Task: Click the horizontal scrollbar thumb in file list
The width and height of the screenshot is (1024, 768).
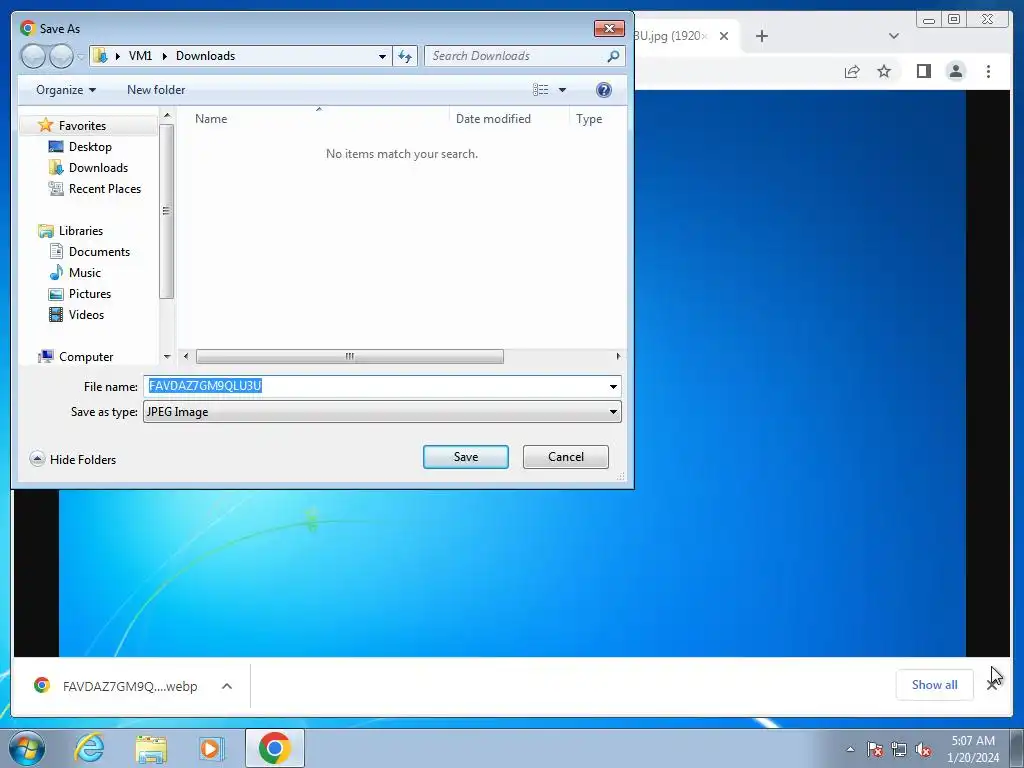Action: click(x=349, y=357)
